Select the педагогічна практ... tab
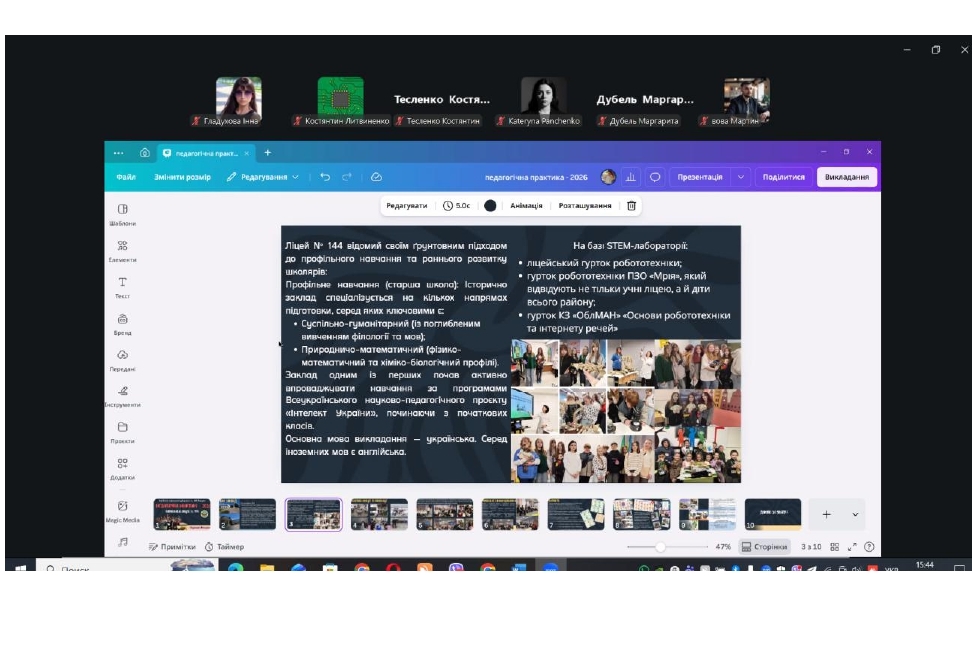972x648 pixels. coord(205,153)
